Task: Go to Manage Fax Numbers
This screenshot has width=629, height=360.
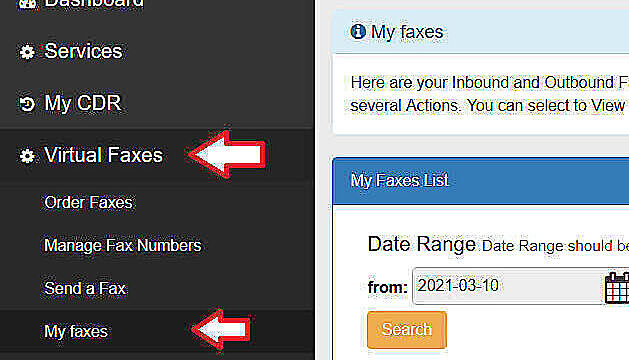Action: tap(123, 246)
